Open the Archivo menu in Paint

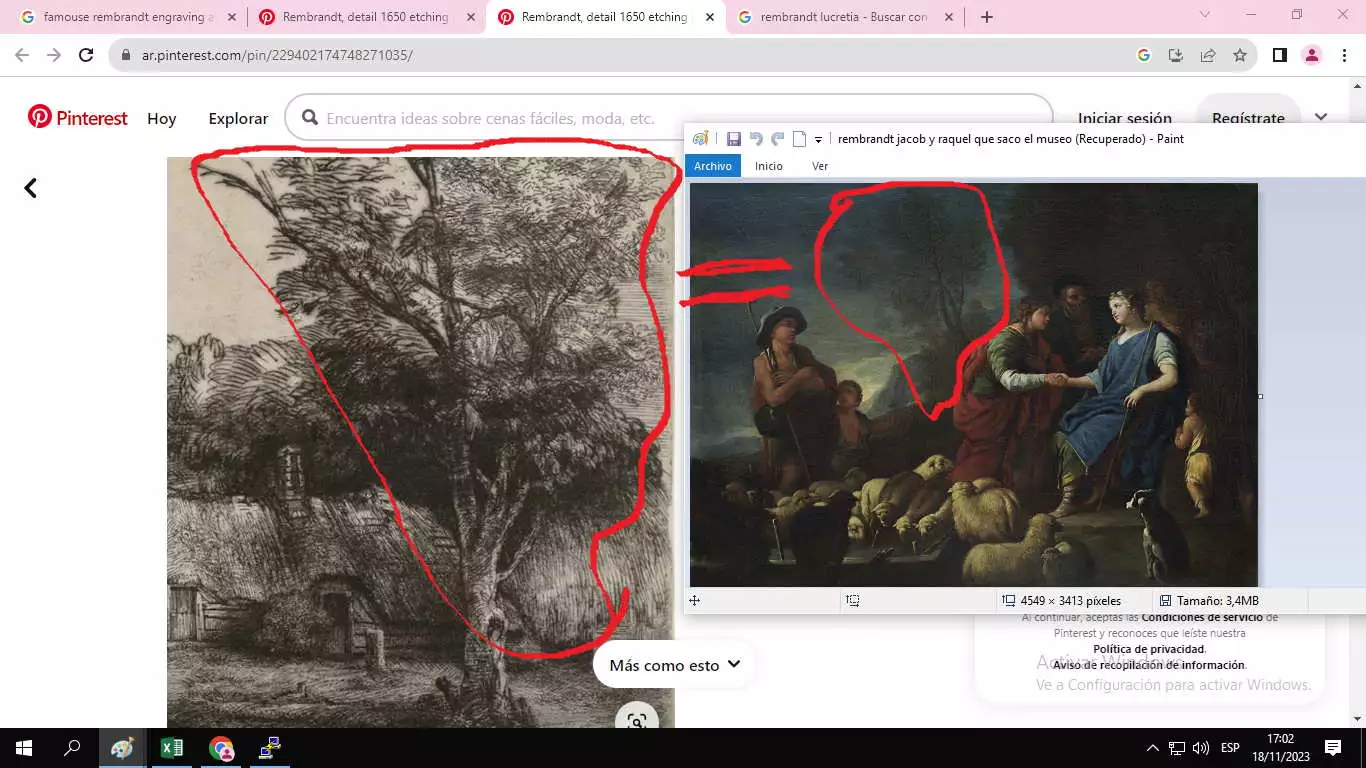point(713,166)
